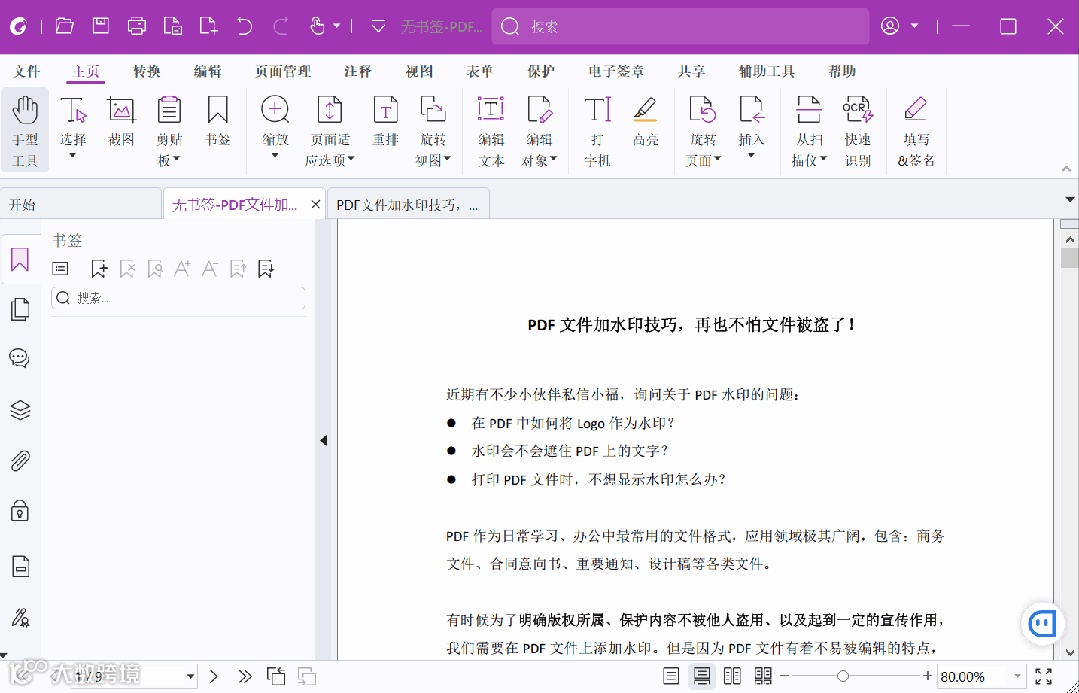Click Rotate Pages (旋转页面)
This screenshot has width=1079, height=693.
(703, 130)
